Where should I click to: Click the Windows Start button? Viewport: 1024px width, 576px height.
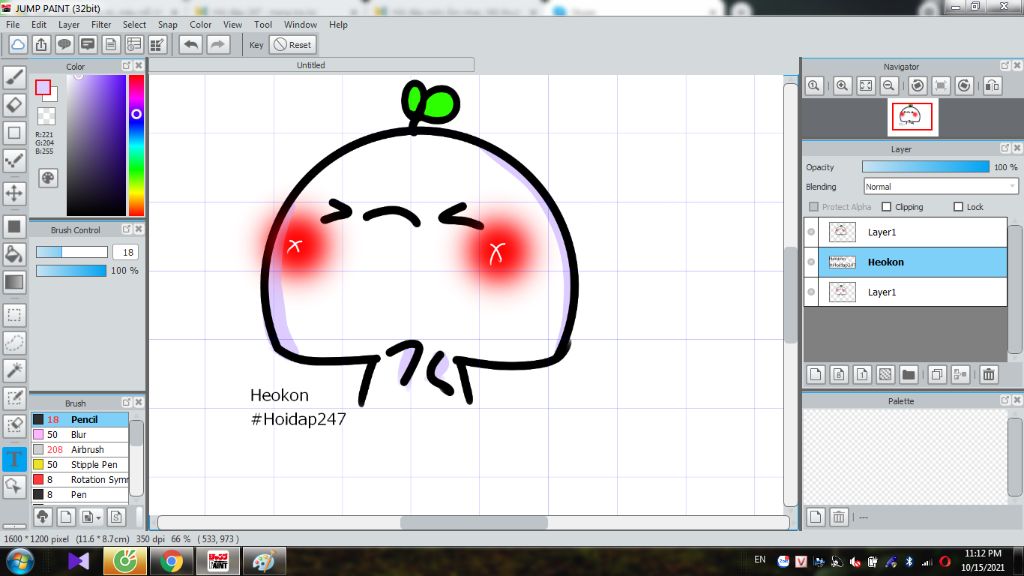[x=20, y=562]
